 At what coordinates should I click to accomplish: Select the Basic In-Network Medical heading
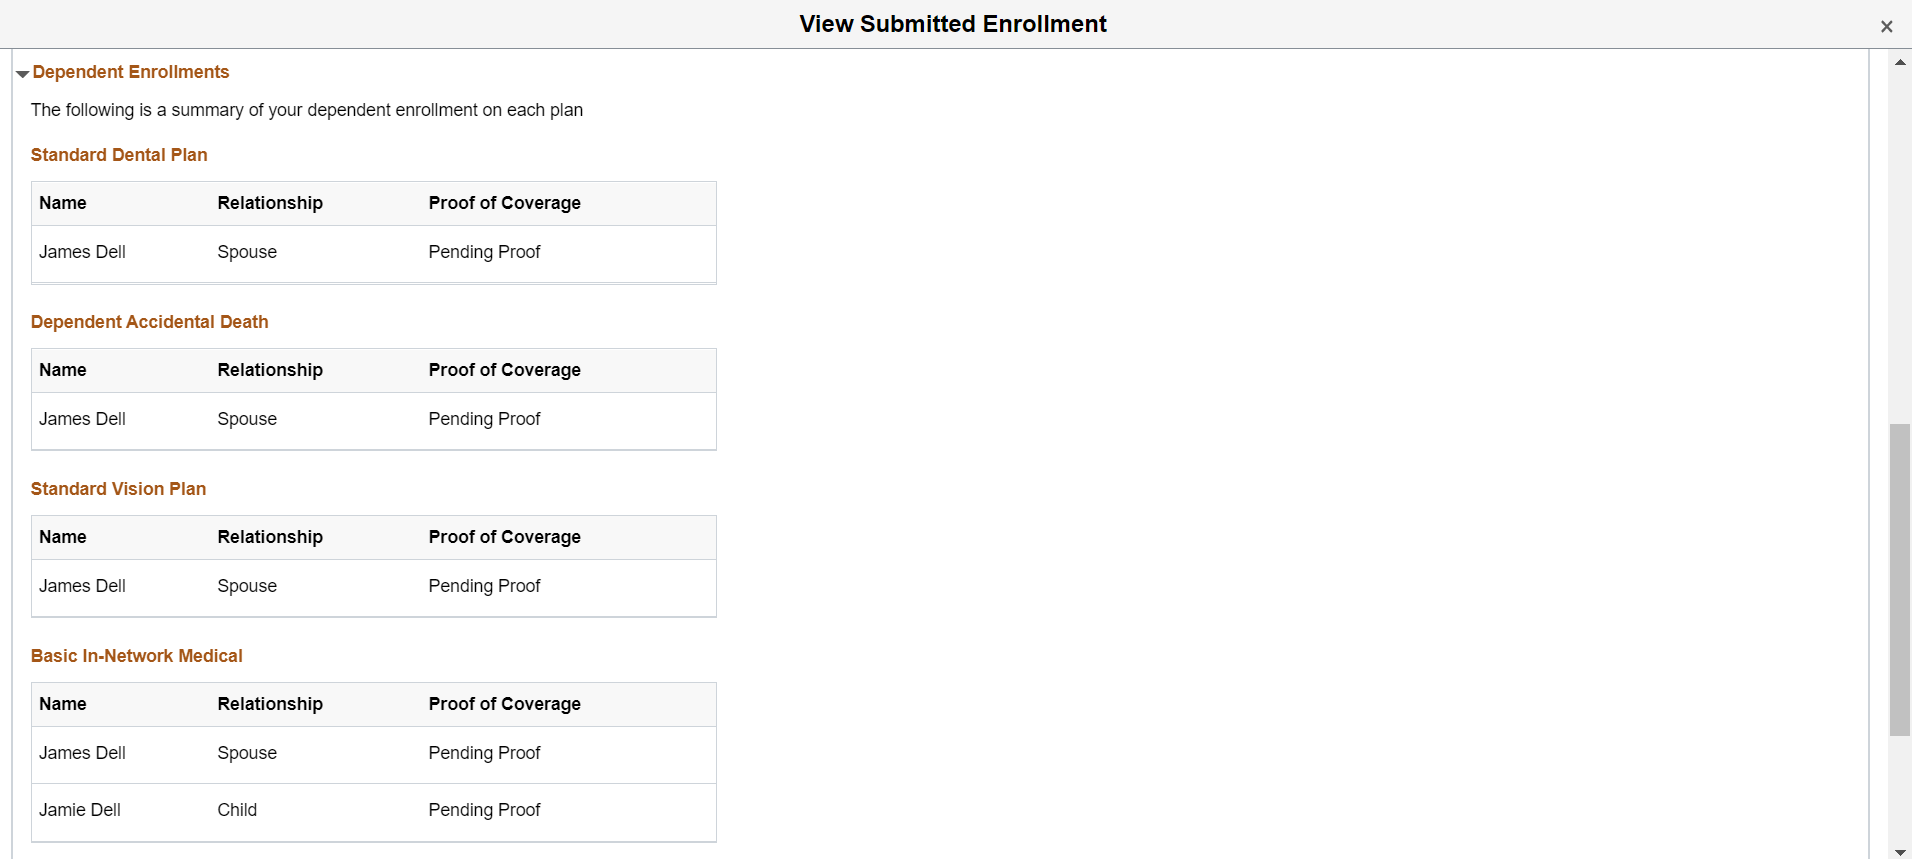136,656
